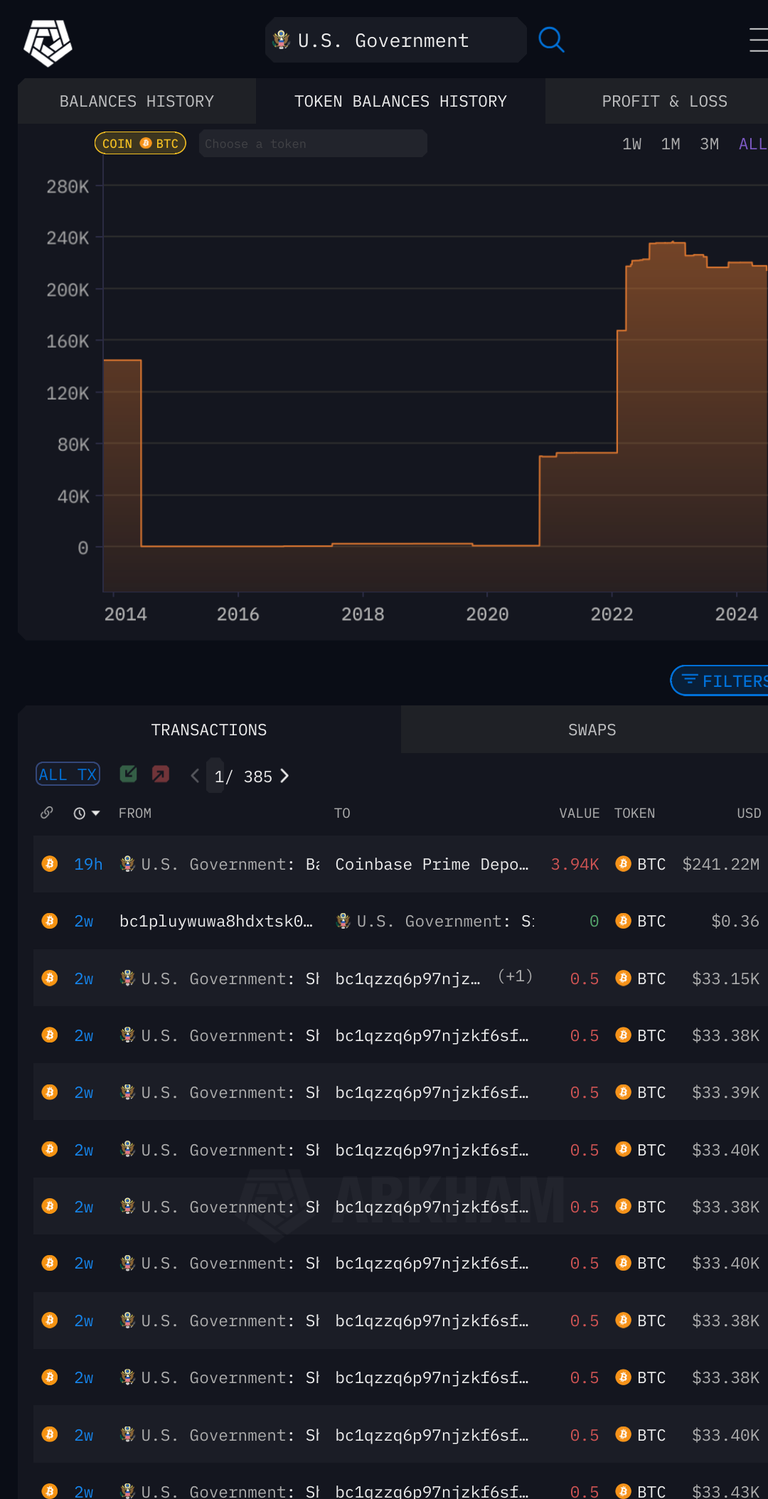Click the (+1) extra recipients indicator
The height and width of the screenshot is (1499, 768).
(514, 977)
